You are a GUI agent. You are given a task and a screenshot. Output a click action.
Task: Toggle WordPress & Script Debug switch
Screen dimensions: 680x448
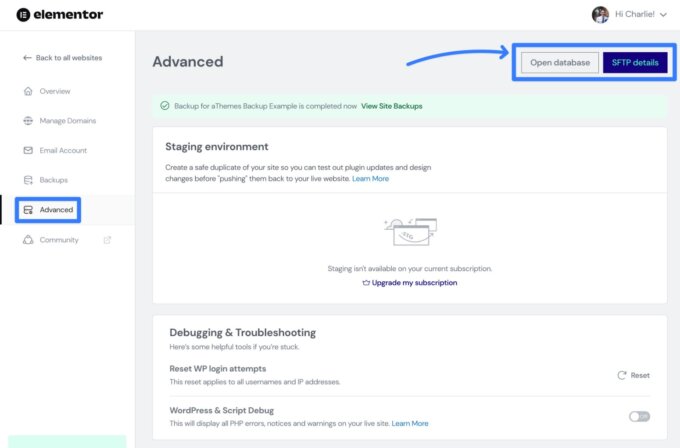point(639,416)
